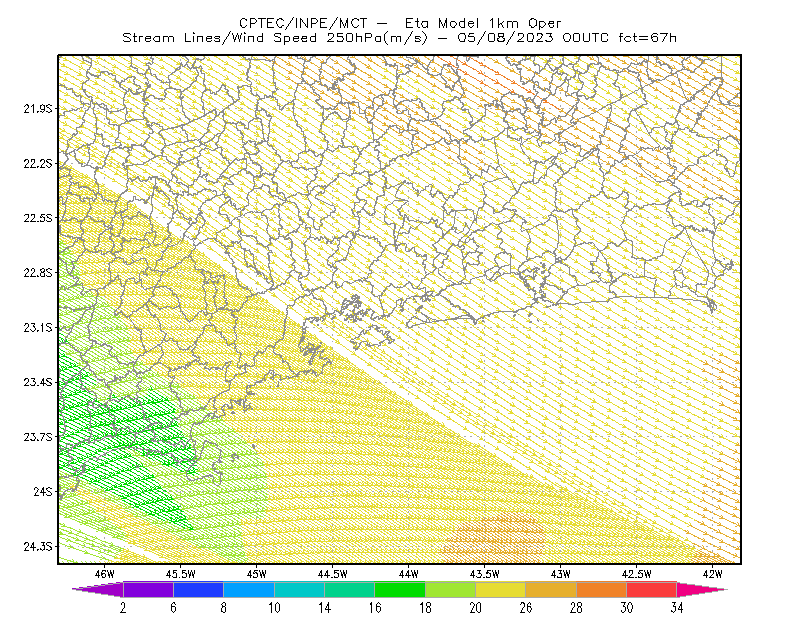800x618 pixels.
Task: Click the legend value label 20
Action: pos(476,608)
